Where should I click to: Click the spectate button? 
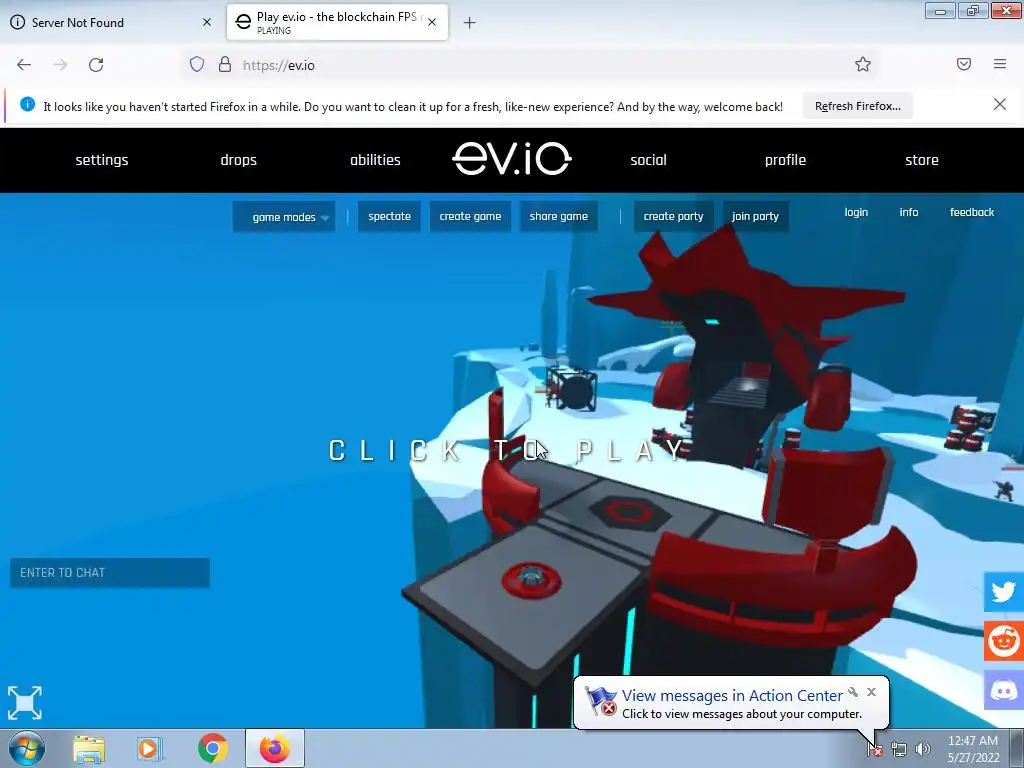389,216
